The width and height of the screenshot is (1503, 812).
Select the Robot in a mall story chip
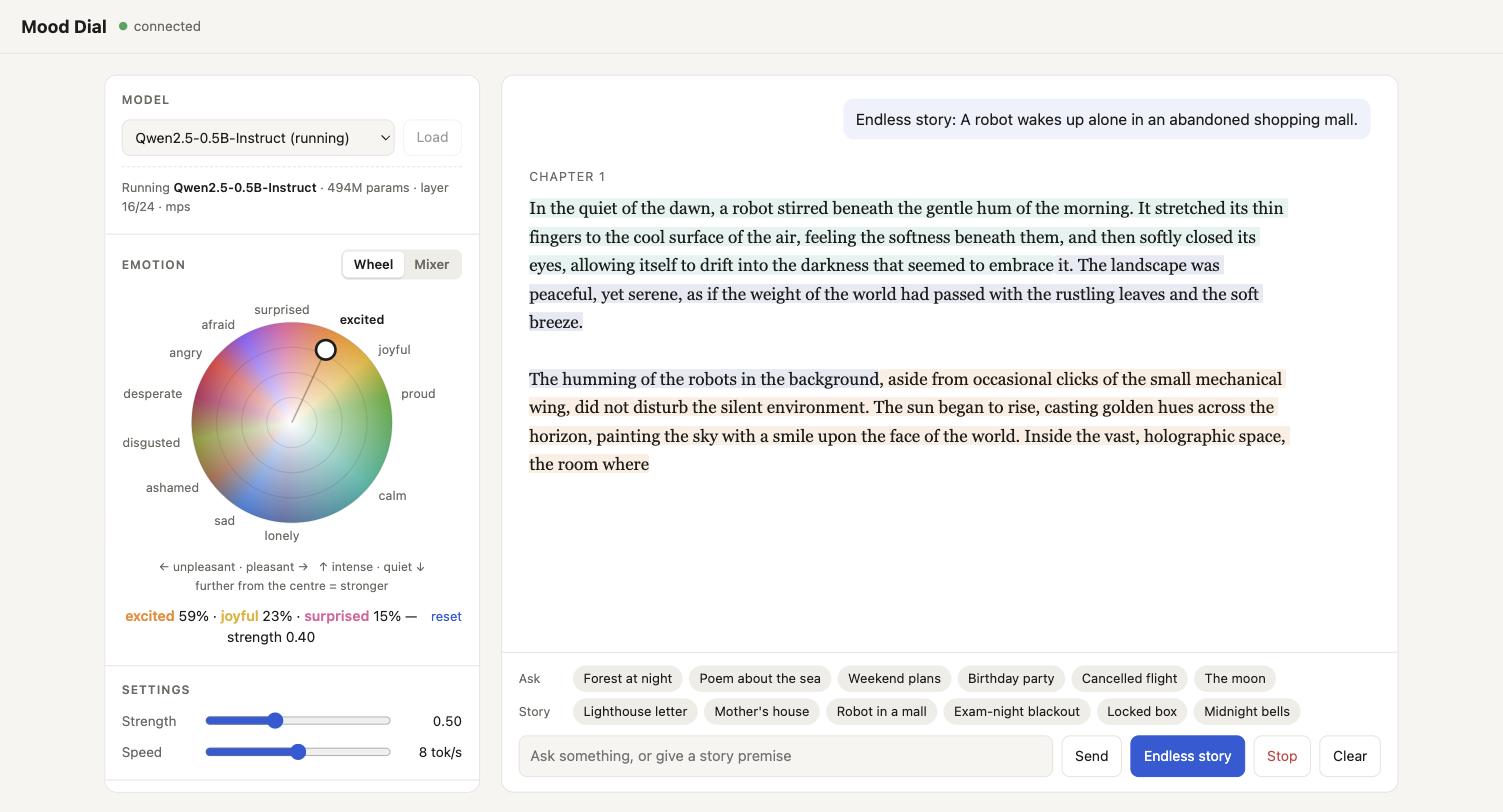tap(882, 712)
